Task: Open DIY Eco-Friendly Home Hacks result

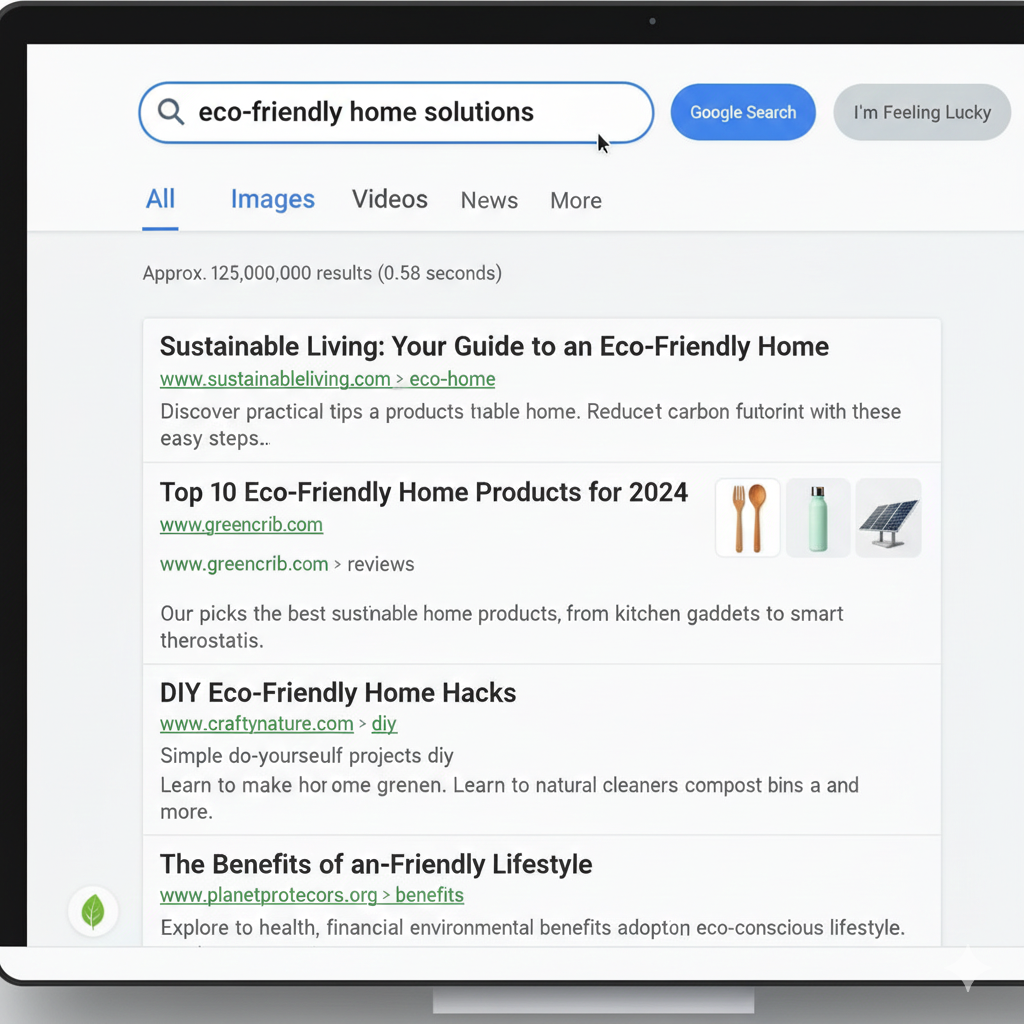Action: pos(338,693)
